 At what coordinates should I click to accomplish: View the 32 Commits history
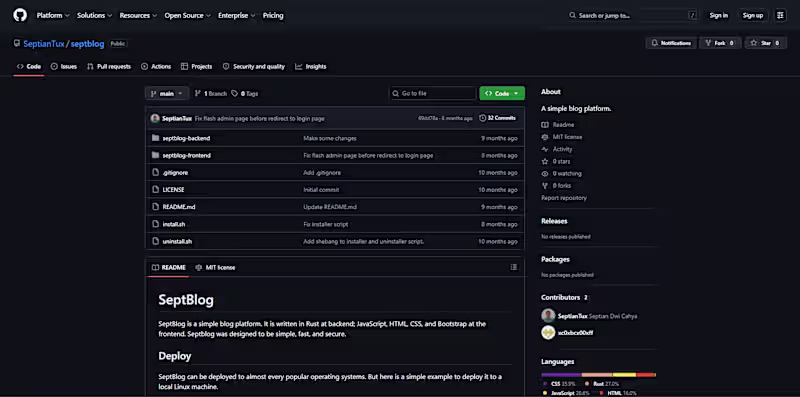coord(497,118)
